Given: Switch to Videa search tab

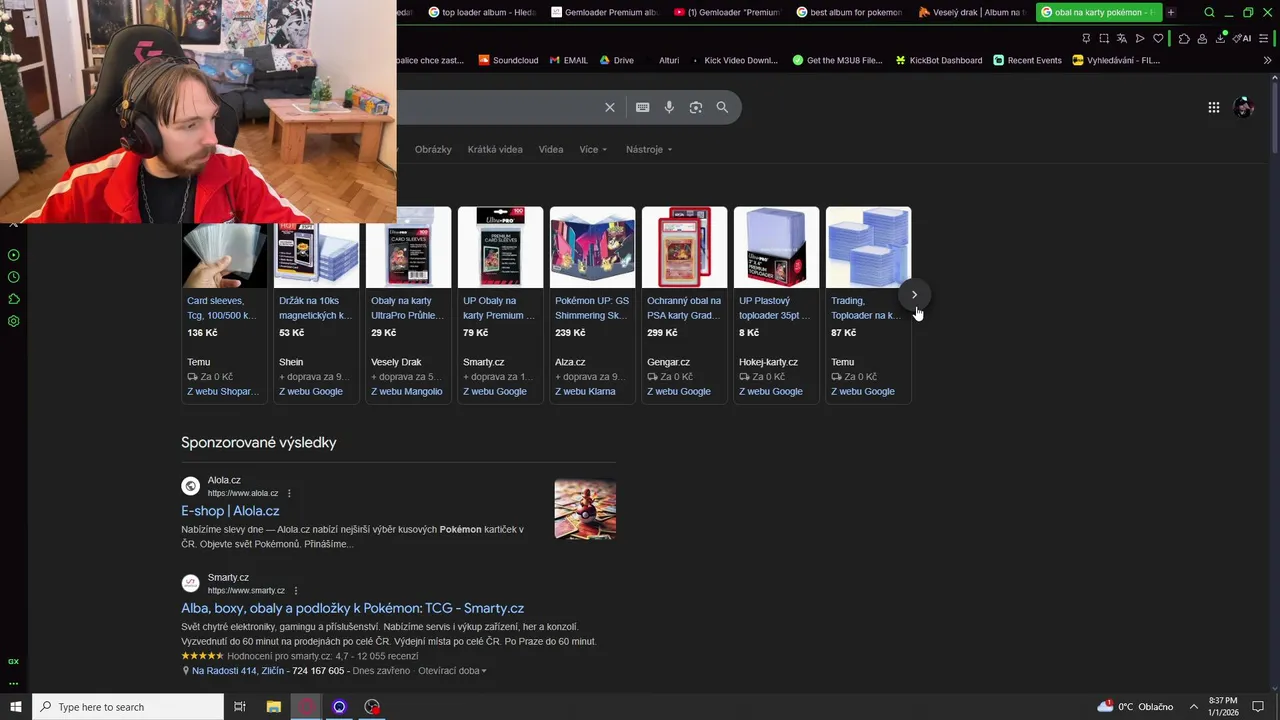Looking at the screenshot, I should (551, 149).
